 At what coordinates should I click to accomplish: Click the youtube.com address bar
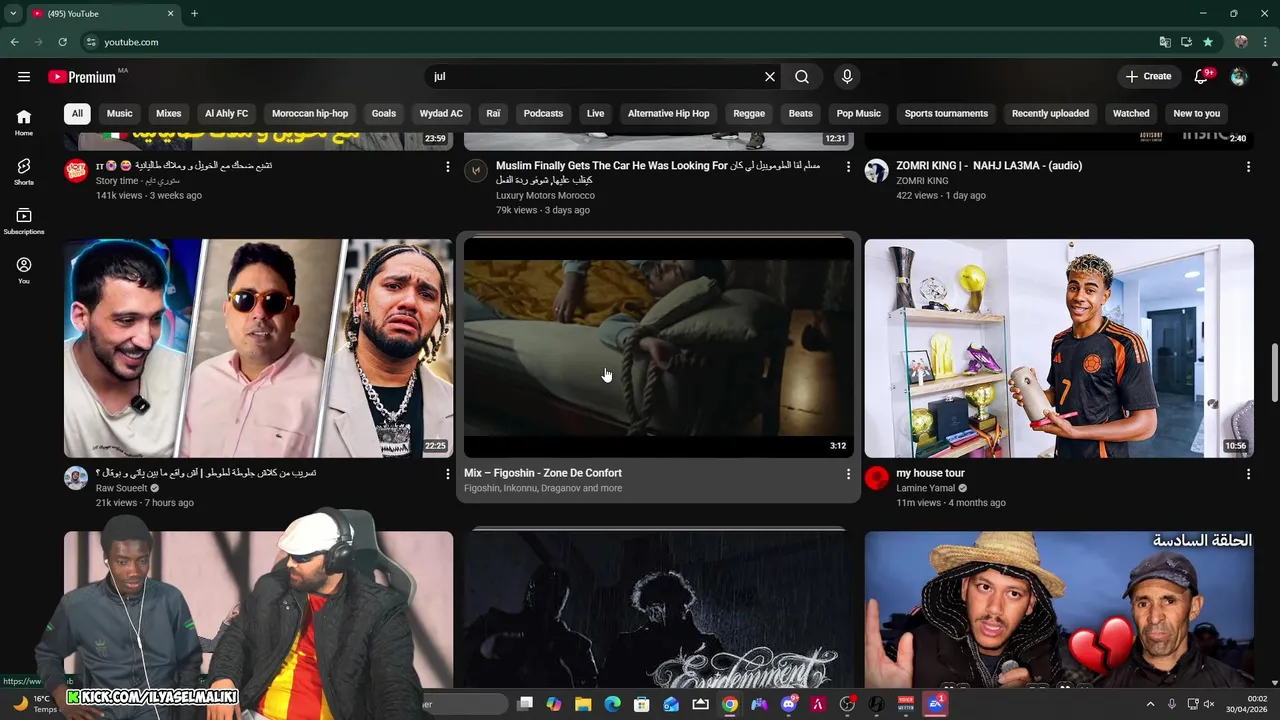[131, 42]
